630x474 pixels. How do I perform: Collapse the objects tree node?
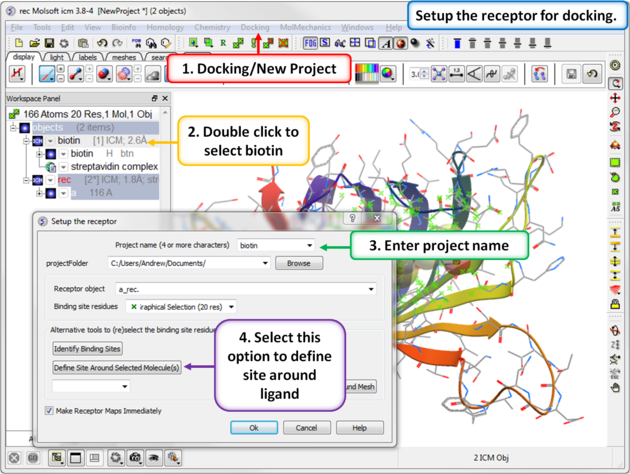(14, 128)
